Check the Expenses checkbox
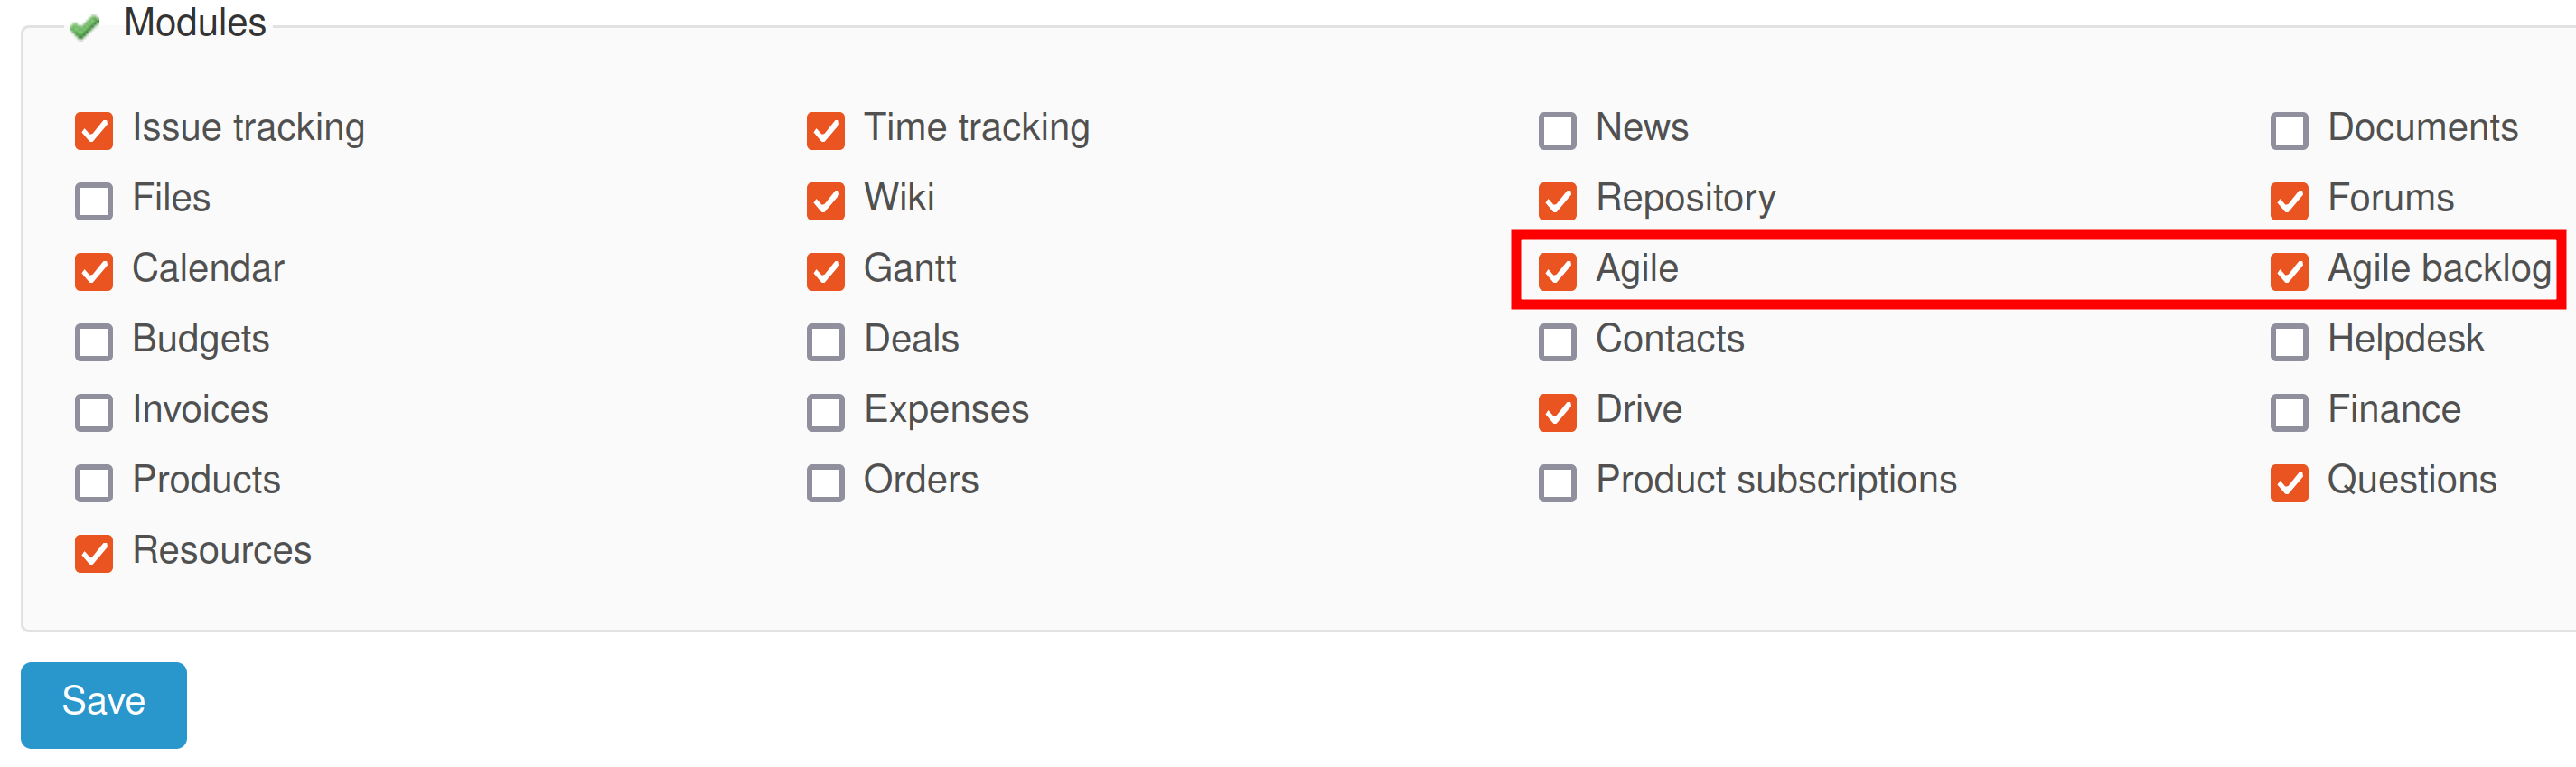Viewport: 2576px width, 767px height. (826, 412)
